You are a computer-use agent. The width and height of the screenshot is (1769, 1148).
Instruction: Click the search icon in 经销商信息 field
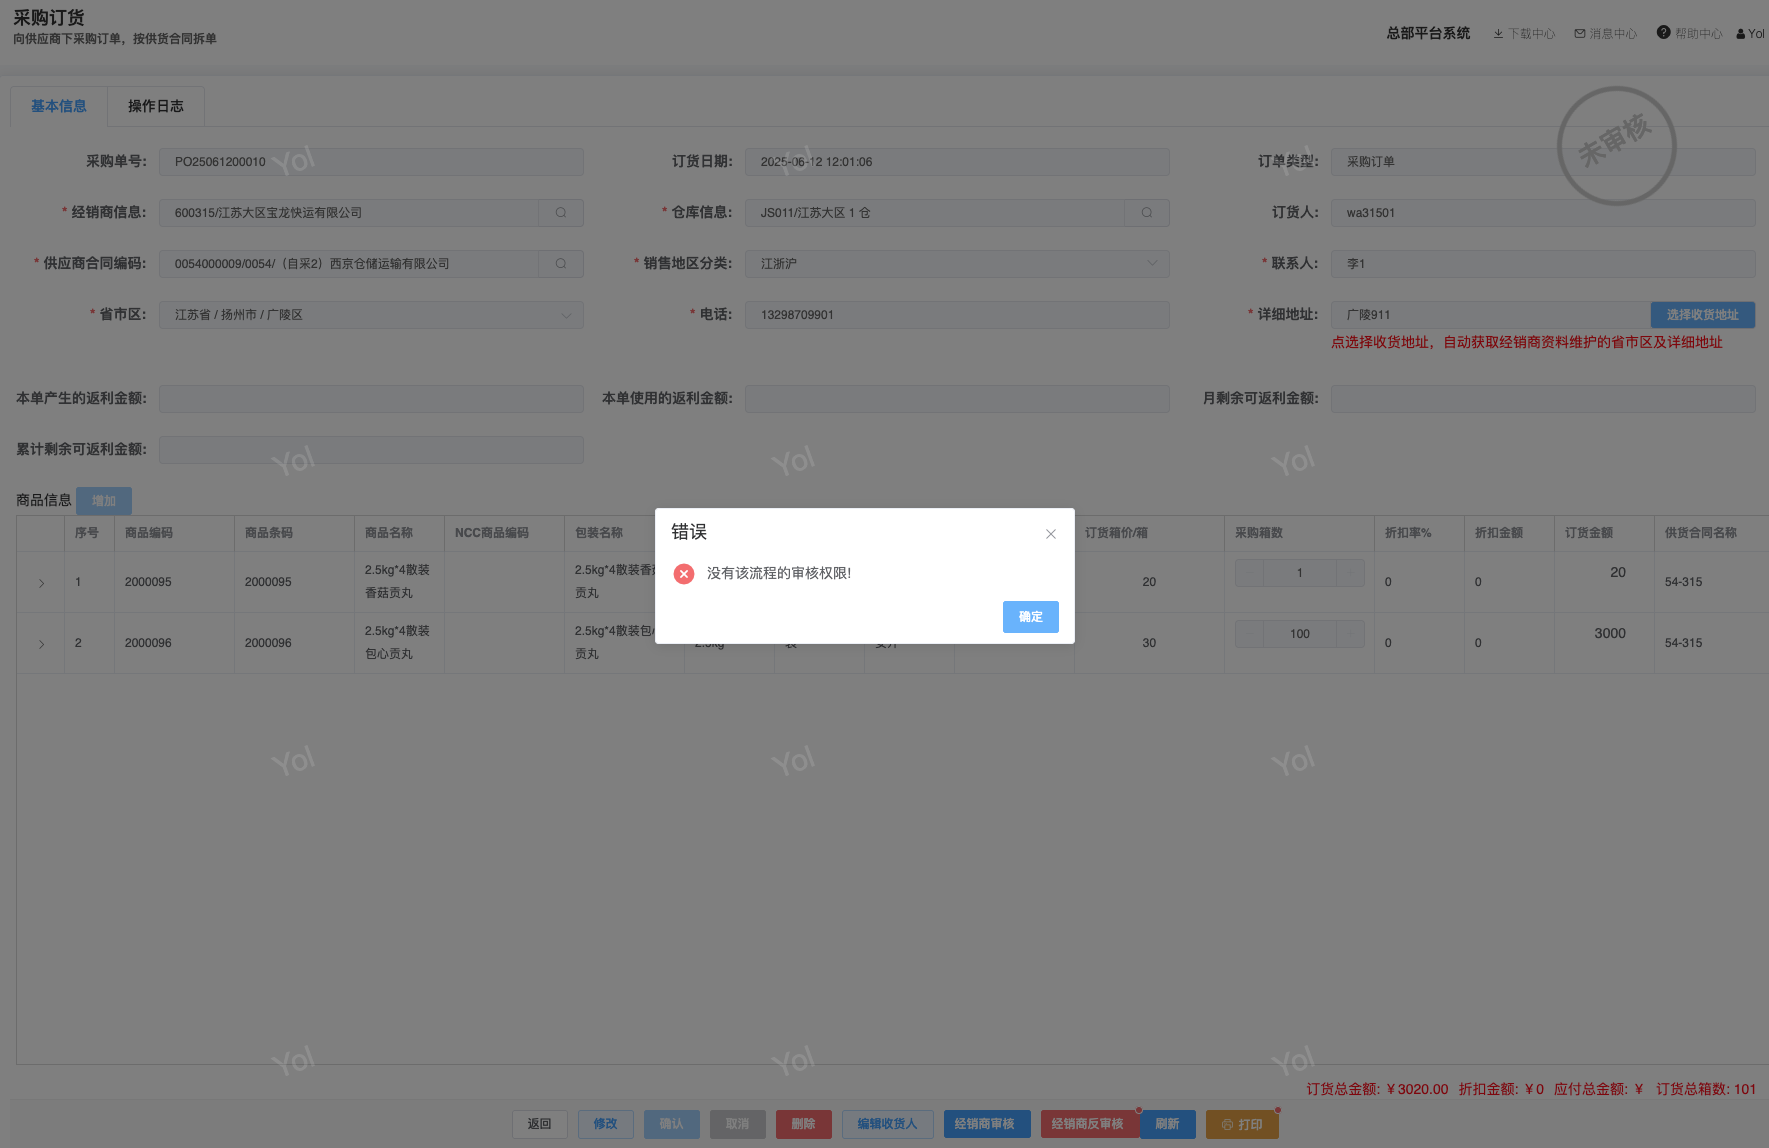561,213
